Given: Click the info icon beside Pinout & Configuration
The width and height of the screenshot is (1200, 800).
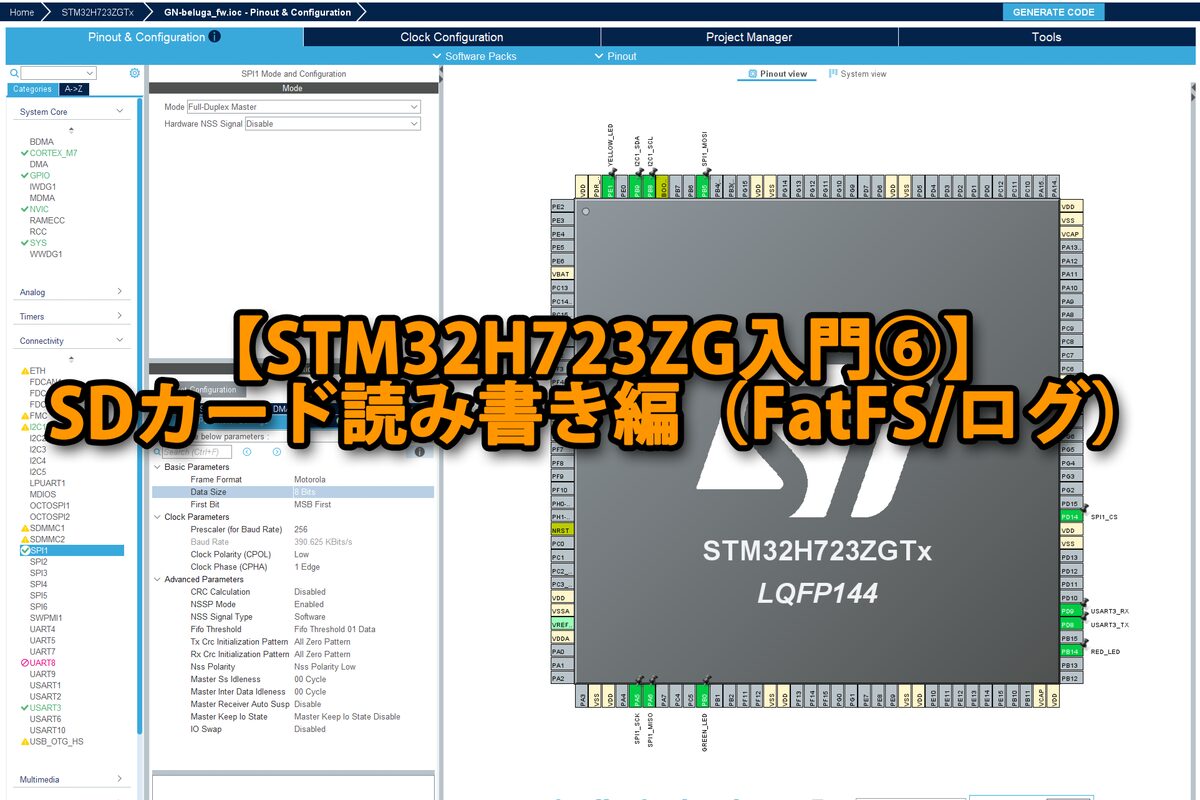Looking at the screenshot, I should (215, 37).
